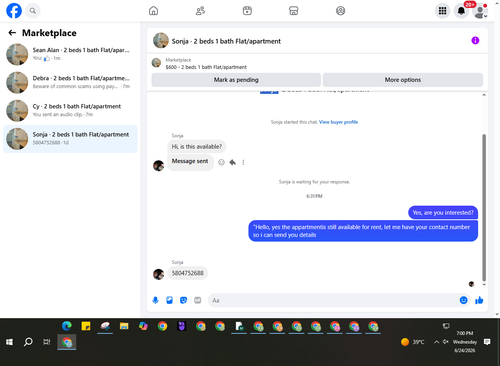Click the message input field 'Aa'
This screenshot has width=500, height=366.
point(333,300)
